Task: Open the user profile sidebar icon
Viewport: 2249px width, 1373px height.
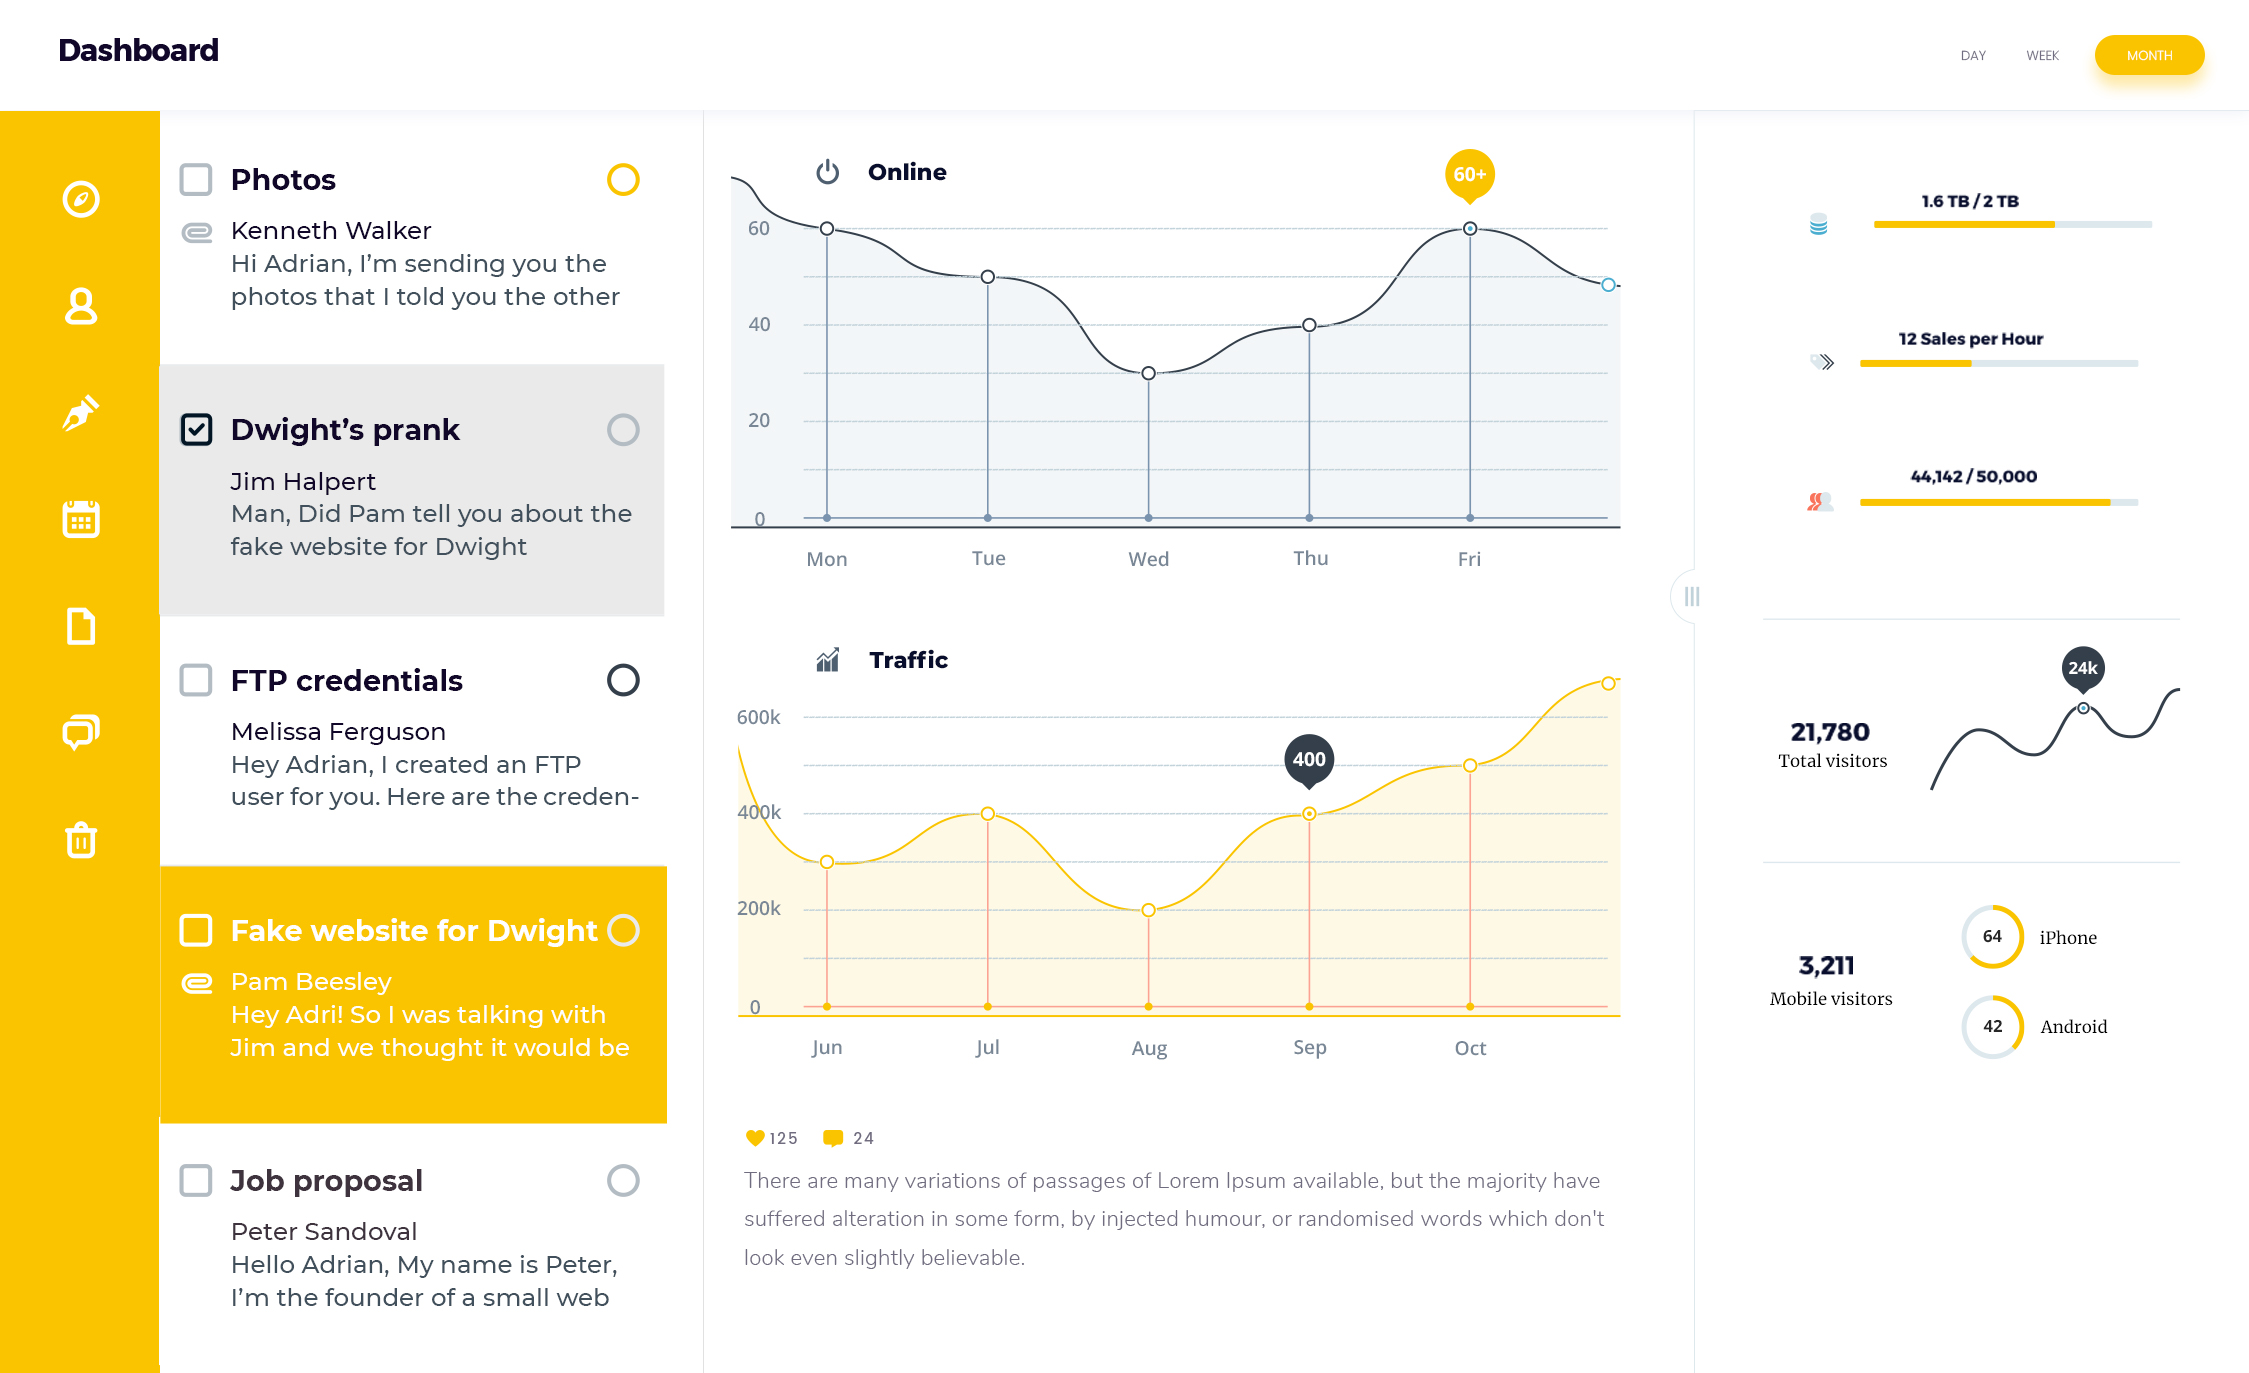Action: pos(81,306)
